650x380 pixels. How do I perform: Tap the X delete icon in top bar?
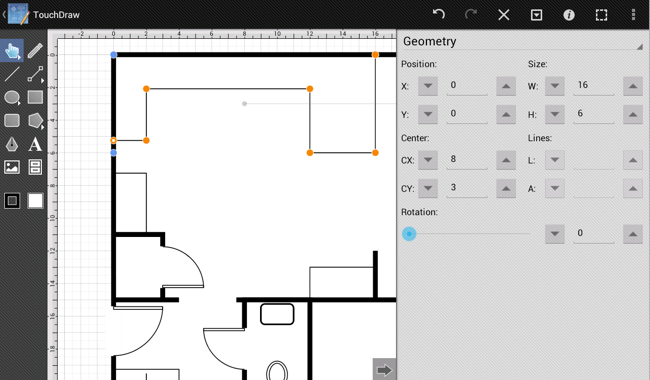[504, 15]
